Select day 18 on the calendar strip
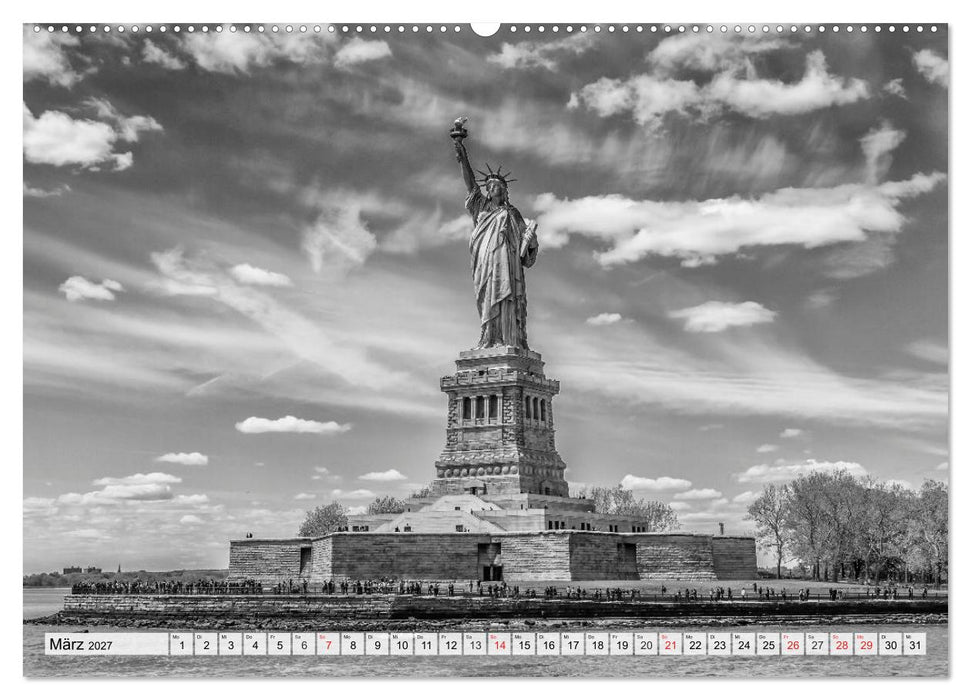Viewport: 971px width, 700px height. 598,644
